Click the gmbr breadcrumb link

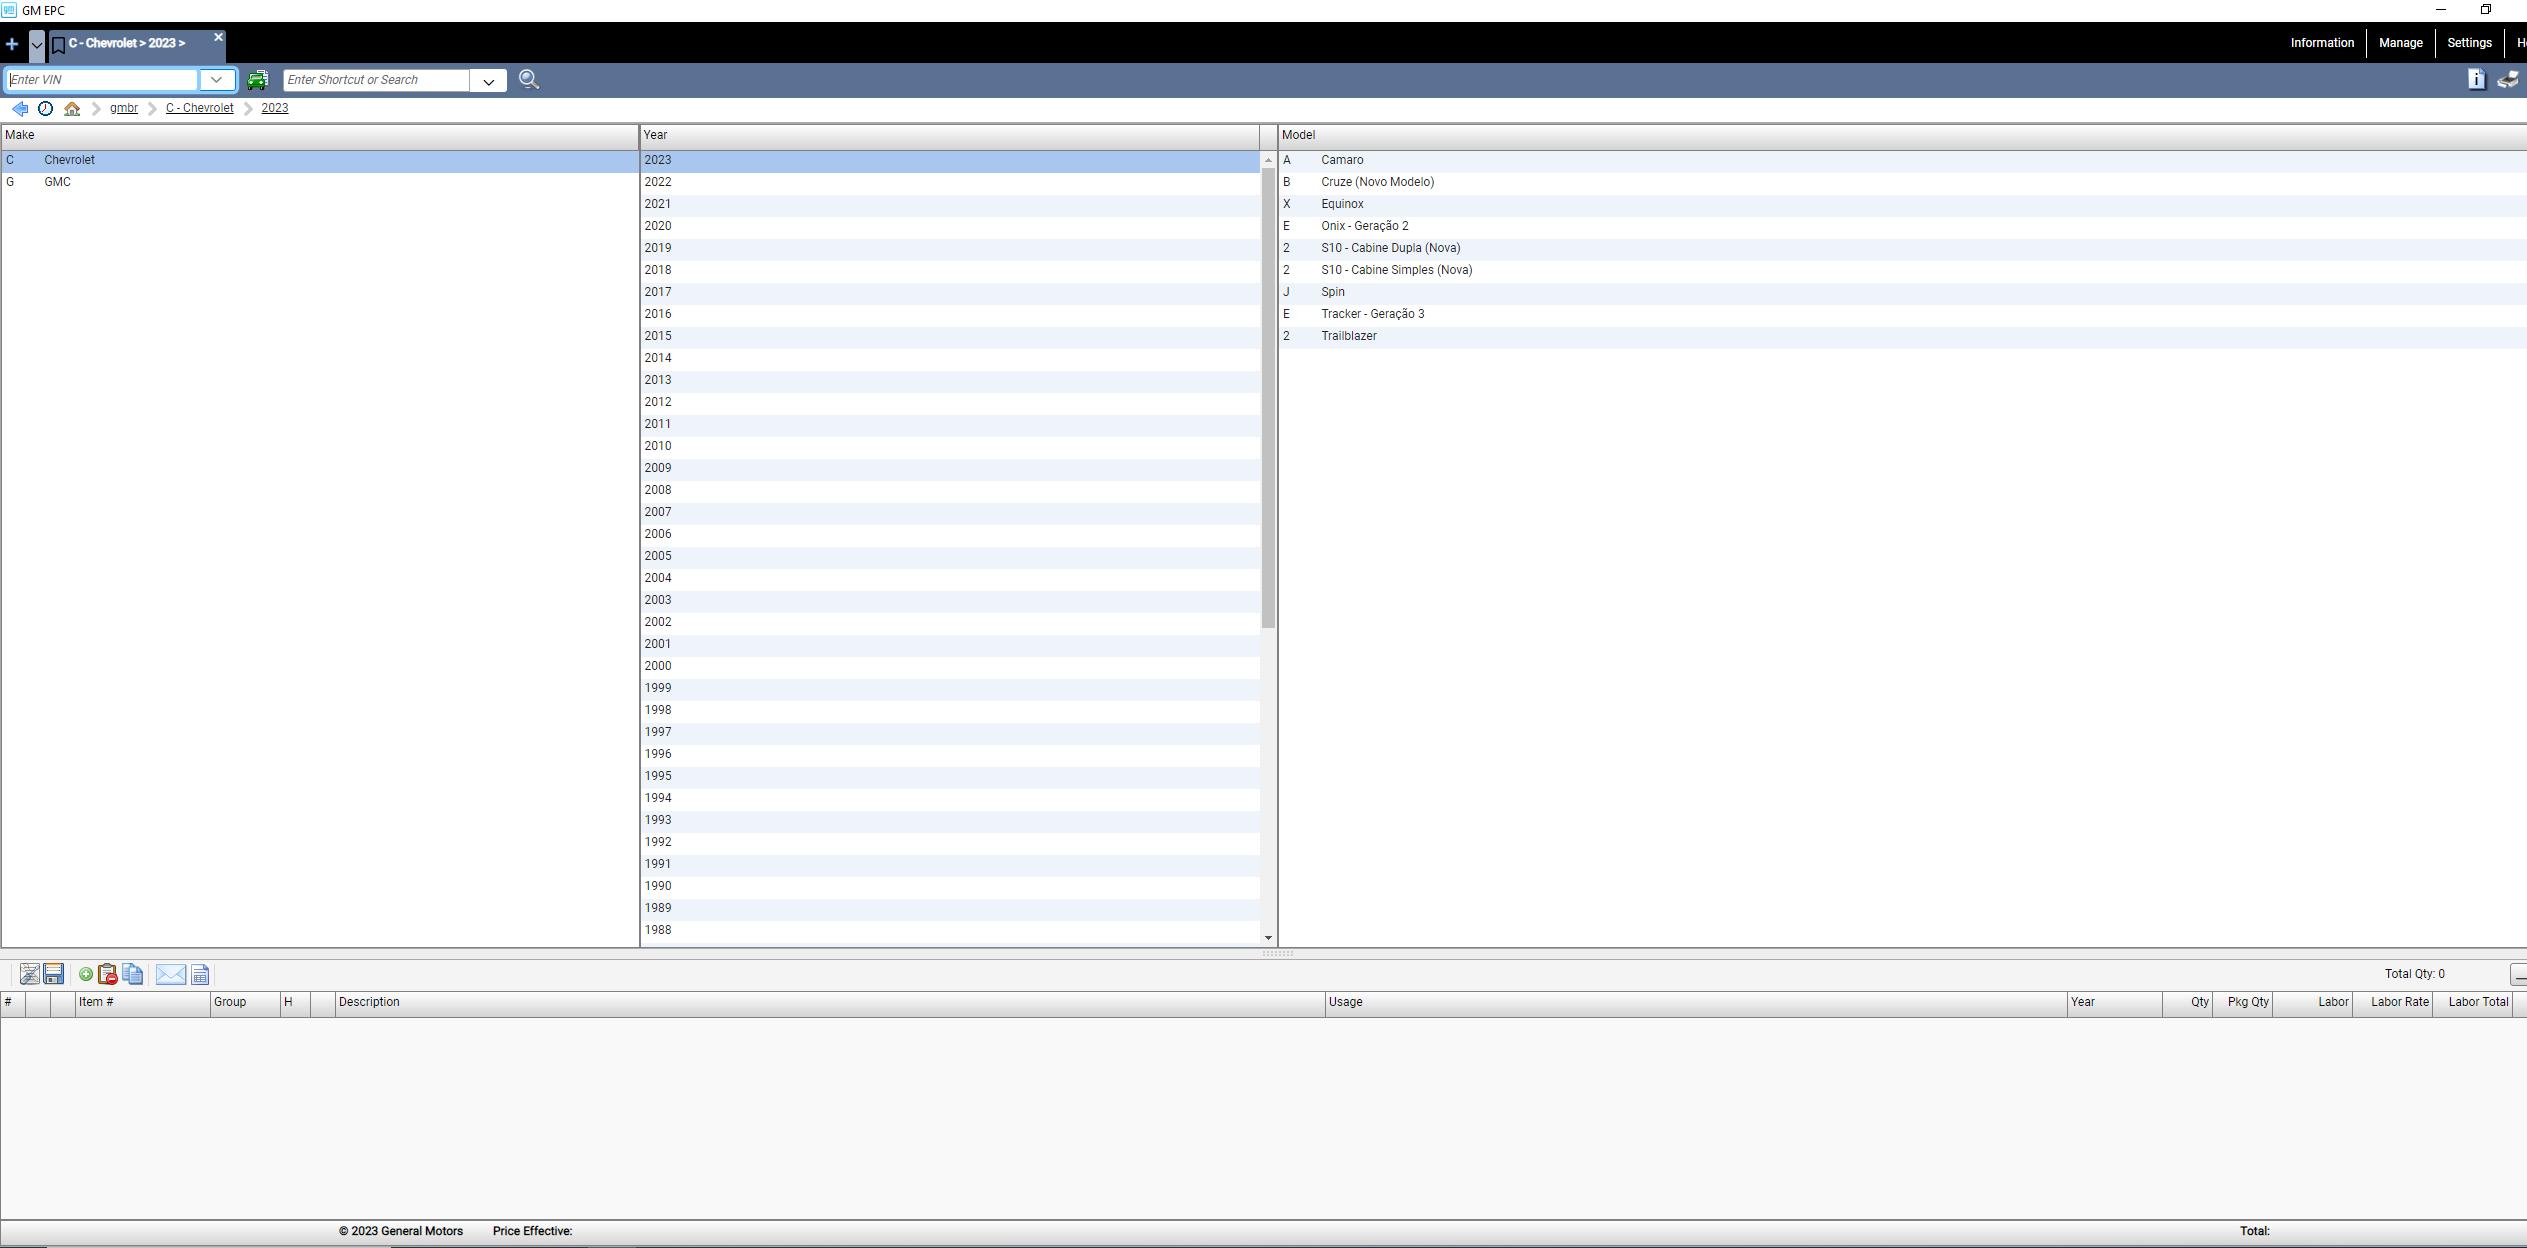(x=124, y=108)
